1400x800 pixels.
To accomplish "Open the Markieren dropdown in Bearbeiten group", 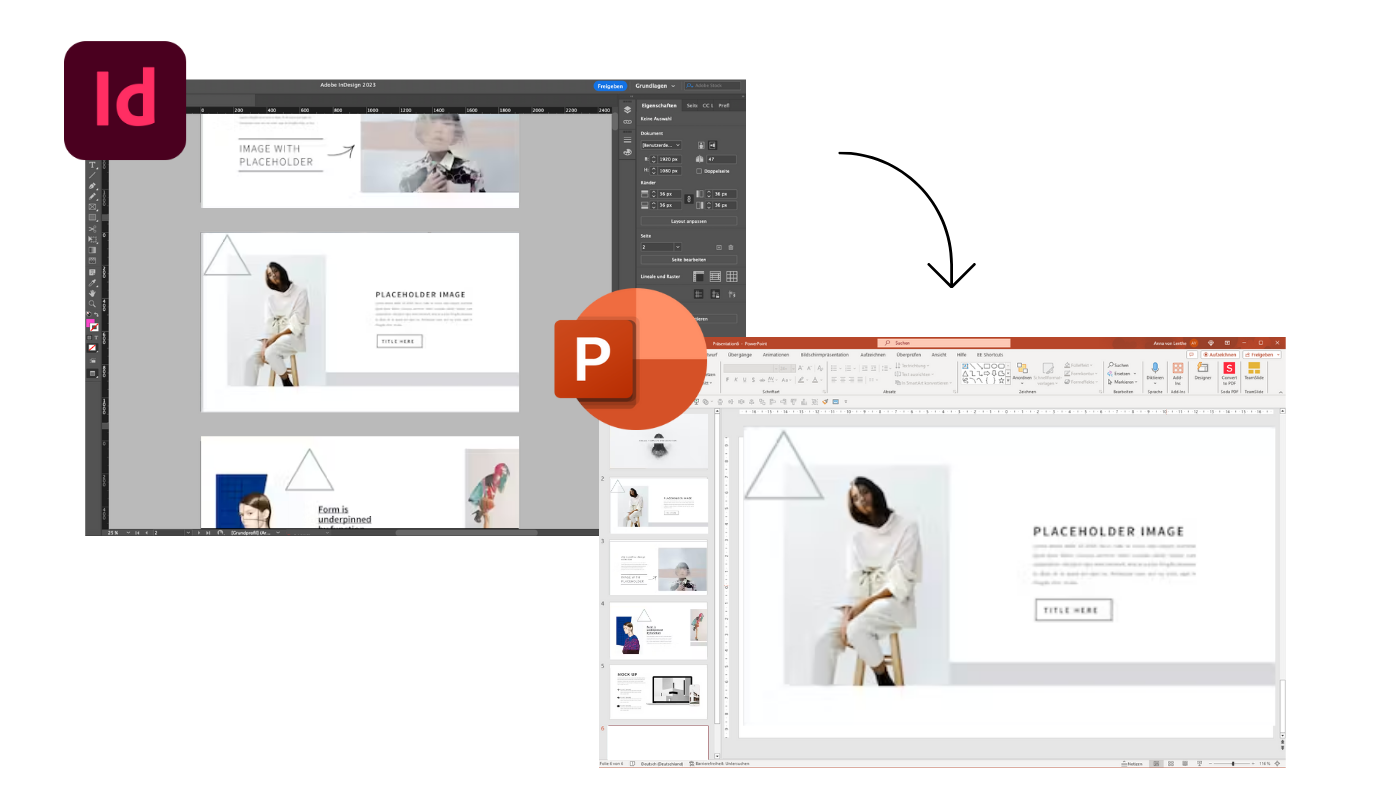I will [x=1123, y=382].
